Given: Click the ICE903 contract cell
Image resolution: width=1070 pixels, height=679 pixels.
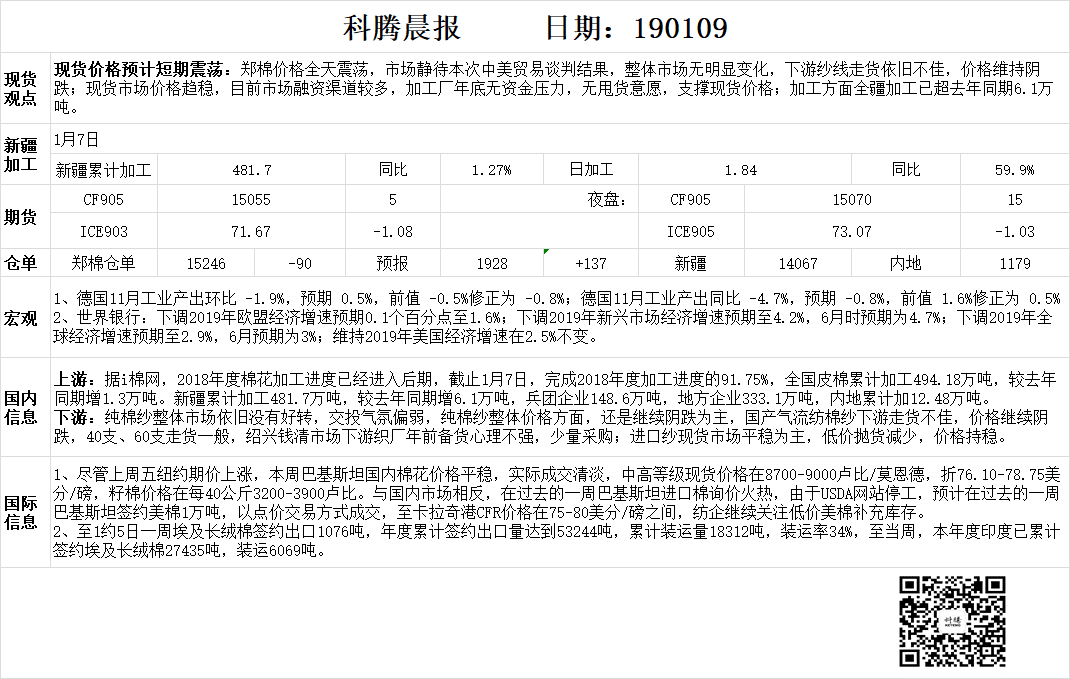Looking at the screenshot, I should 103,231.
